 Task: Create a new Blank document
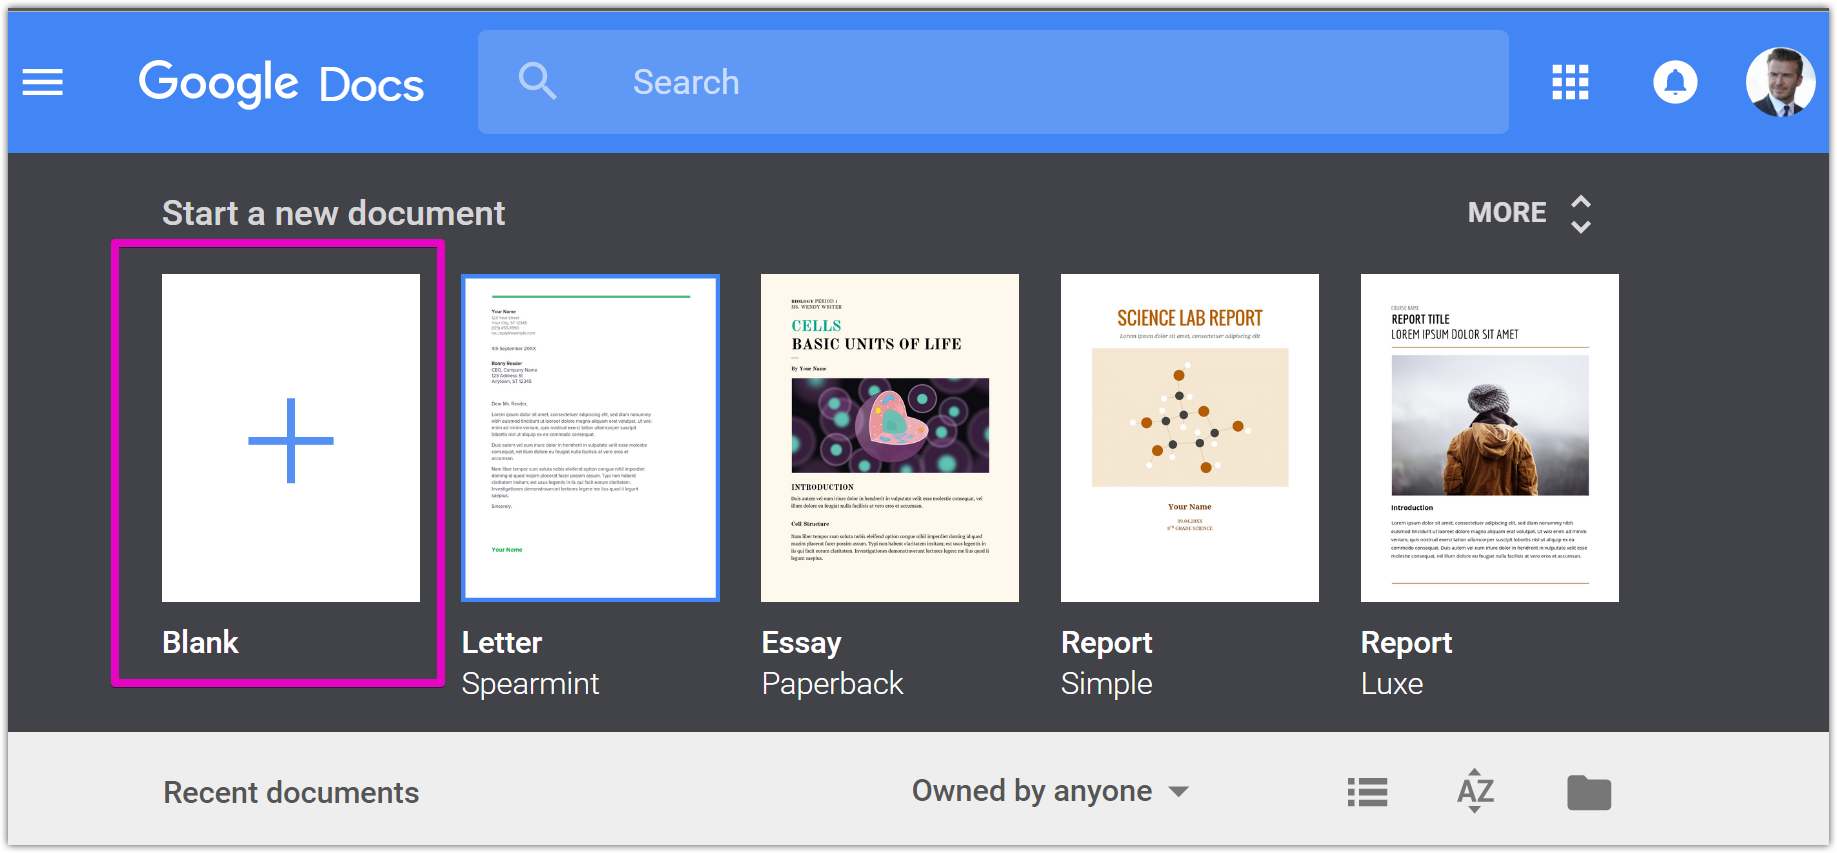click(x=291, y=438)
